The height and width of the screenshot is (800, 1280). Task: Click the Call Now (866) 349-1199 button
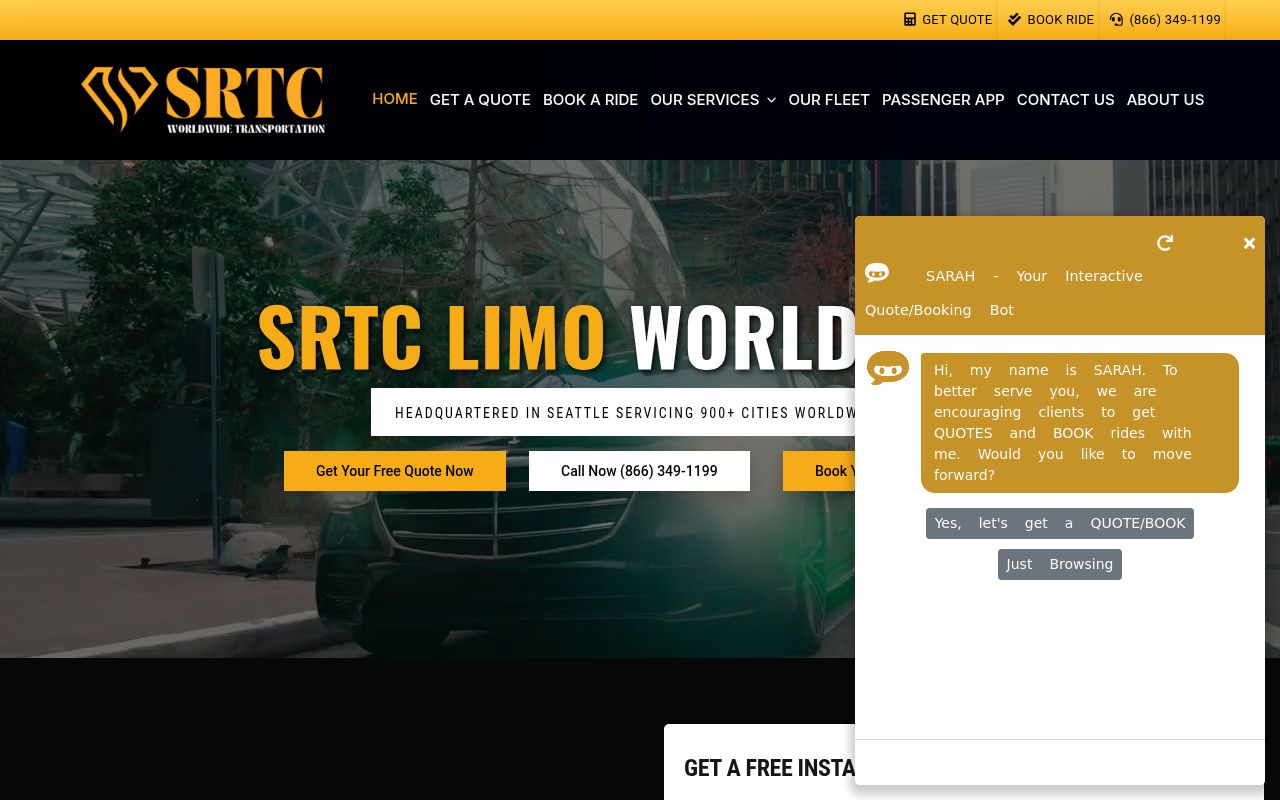[639, 471]
